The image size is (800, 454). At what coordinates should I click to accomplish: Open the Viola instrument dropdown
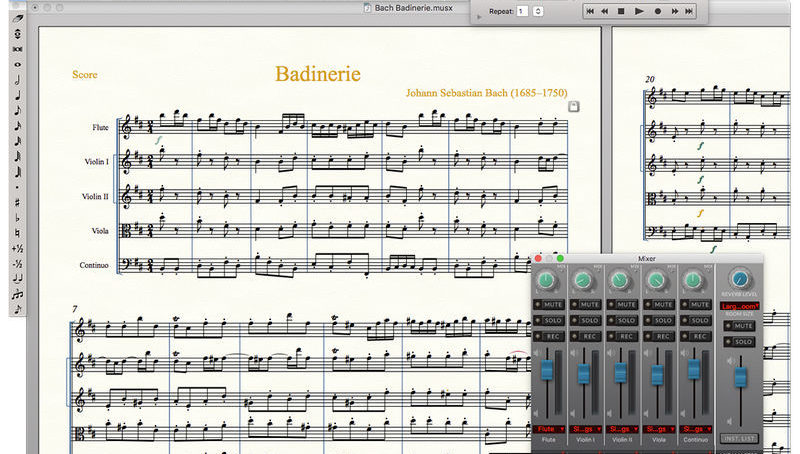659,429
